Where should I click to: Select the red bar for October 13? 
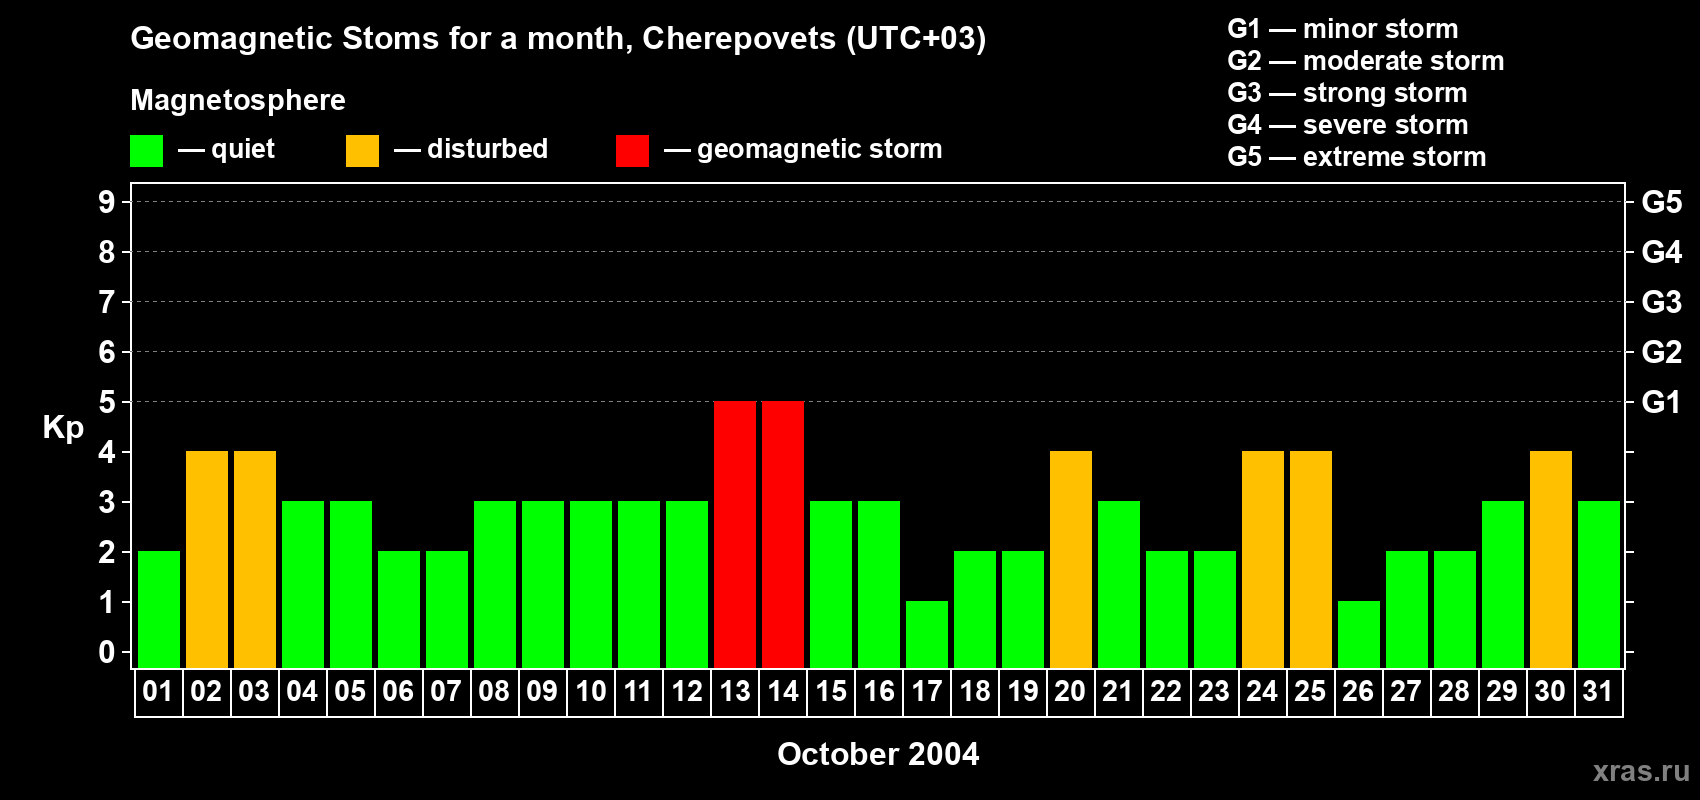pyautogui.click(x=735, y=534)
